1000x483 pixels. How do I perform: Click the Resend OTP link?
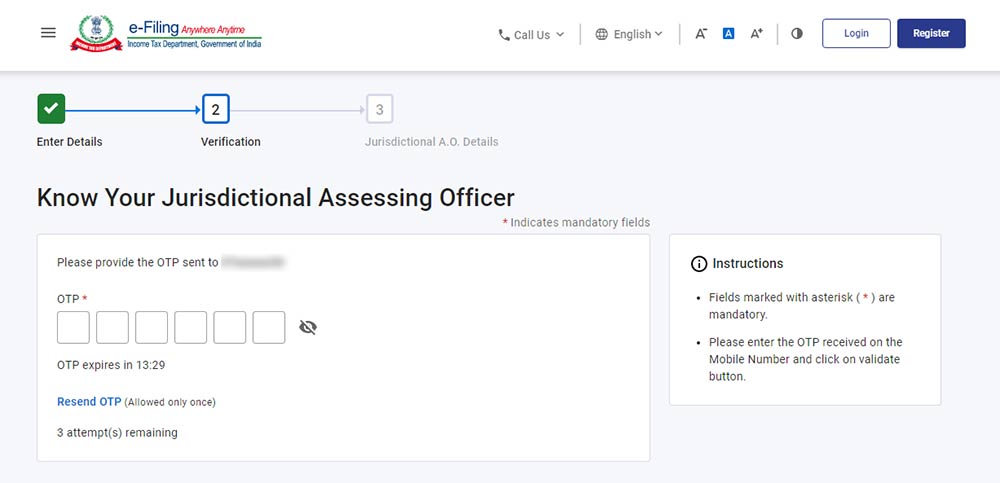coord(89,402)
